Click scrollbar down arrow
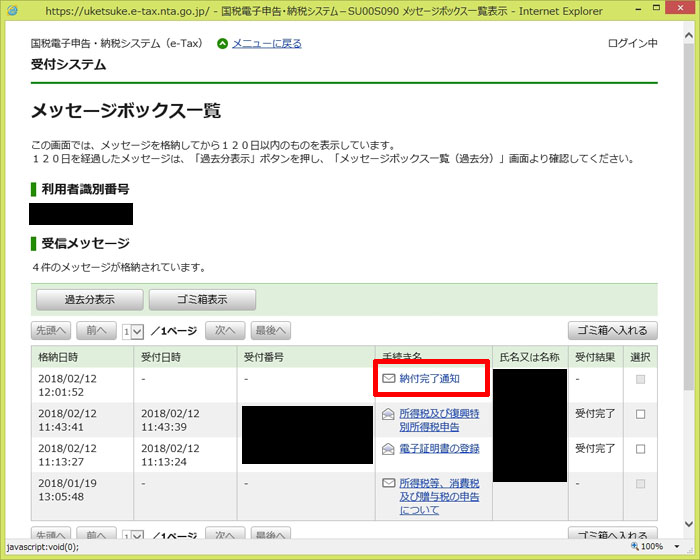Image resolution: width=700 pixels, height=560 pixels. pos(689,524)
